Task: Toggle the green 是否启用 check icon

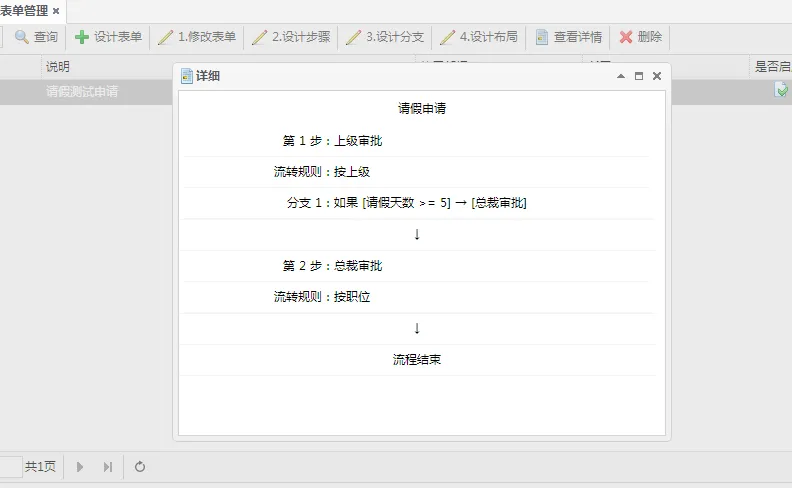Action: [781, 90]
